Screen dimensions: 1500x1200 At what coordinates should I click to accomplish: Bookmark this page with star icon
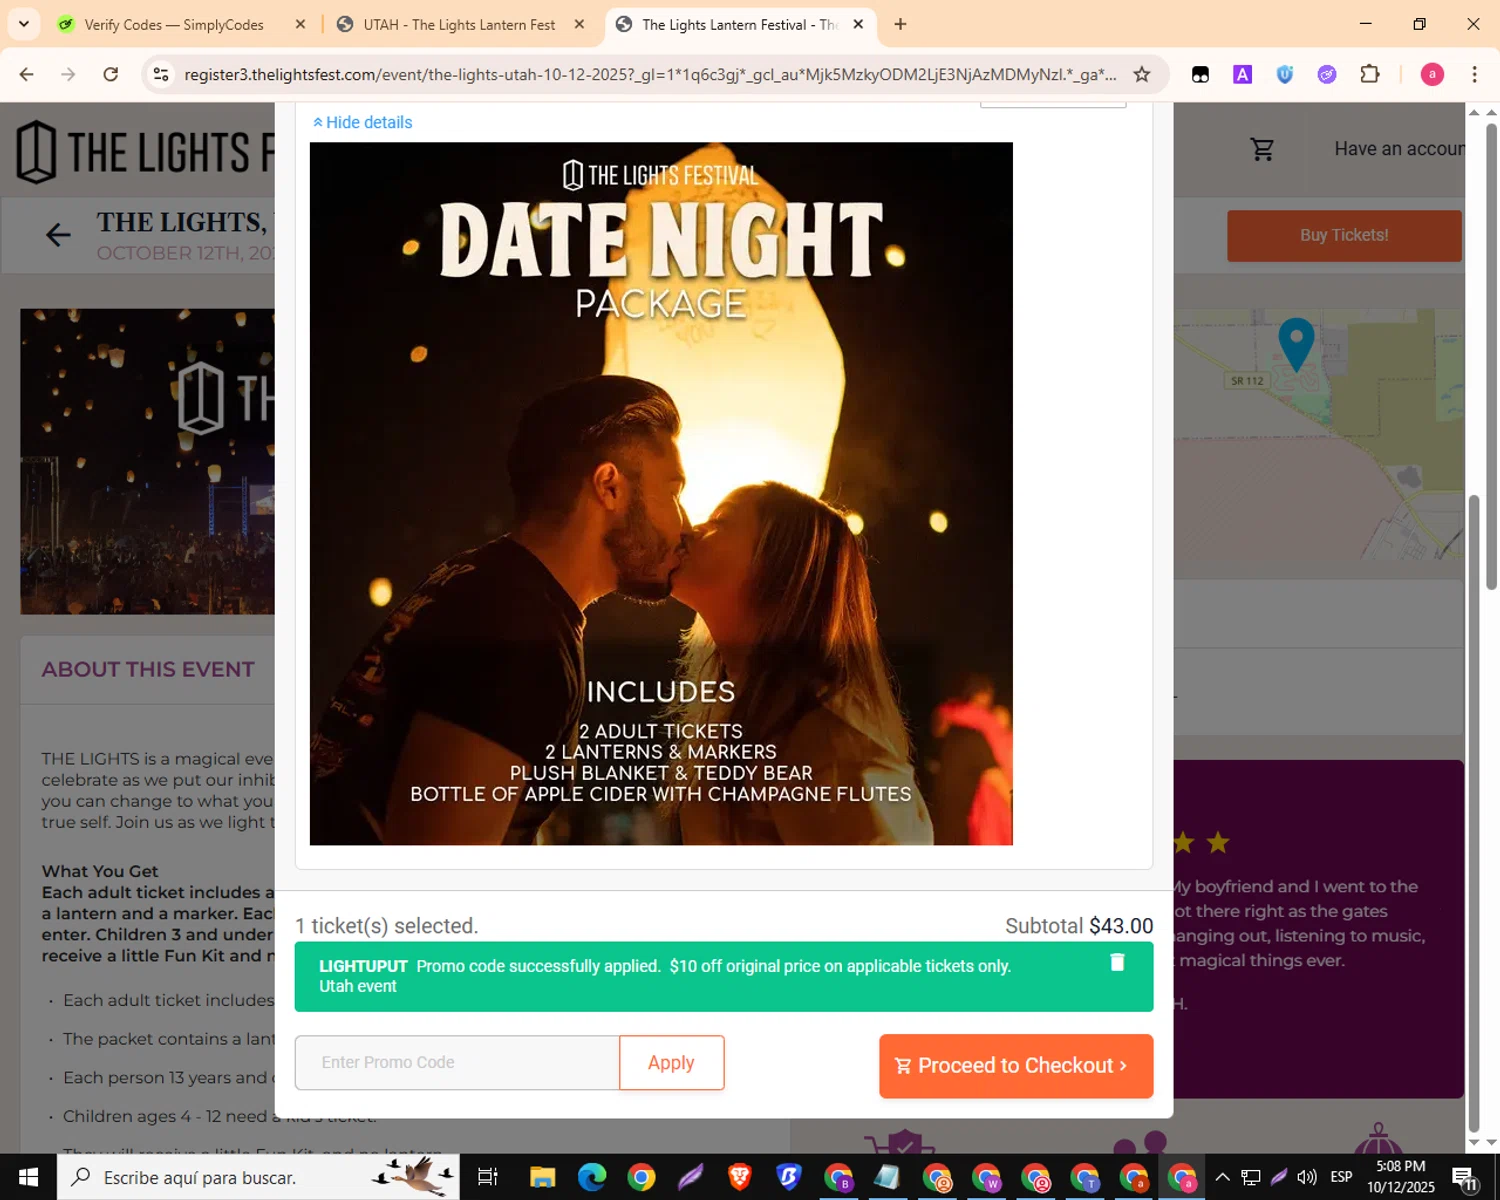[x=1141, y=74]
